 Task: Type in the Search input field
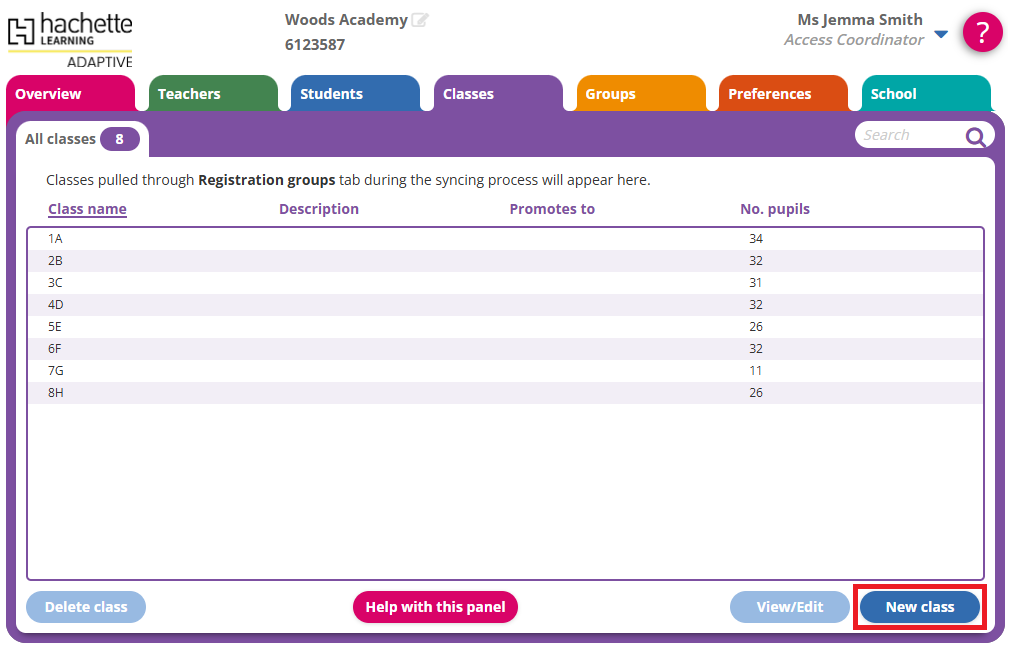tap(905, 135)
